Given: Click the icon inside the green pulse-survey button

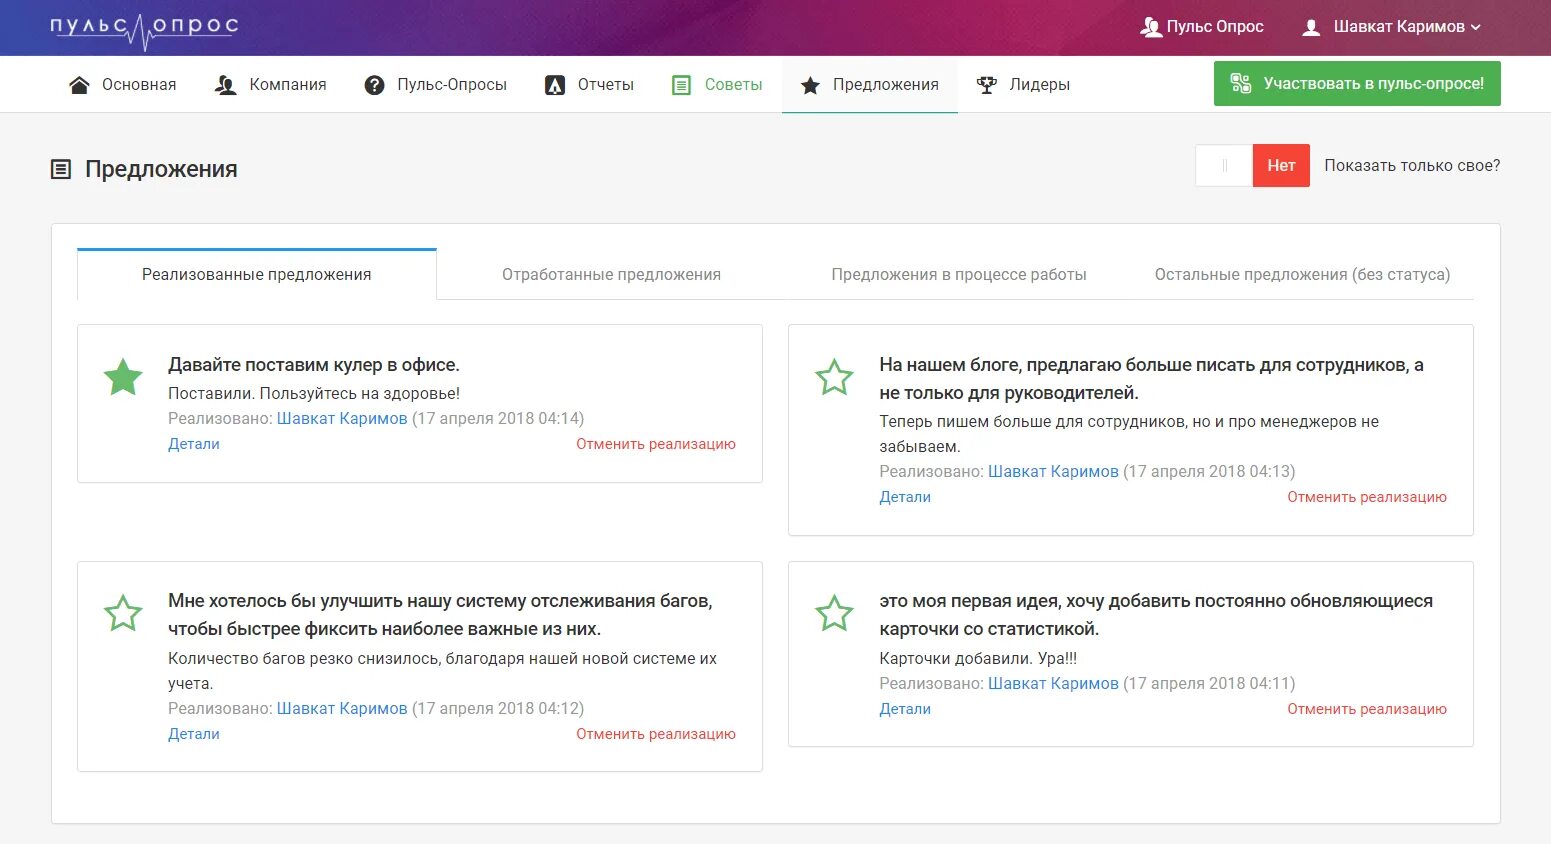Looking at the screenshot, I should tap(1241, 84).
